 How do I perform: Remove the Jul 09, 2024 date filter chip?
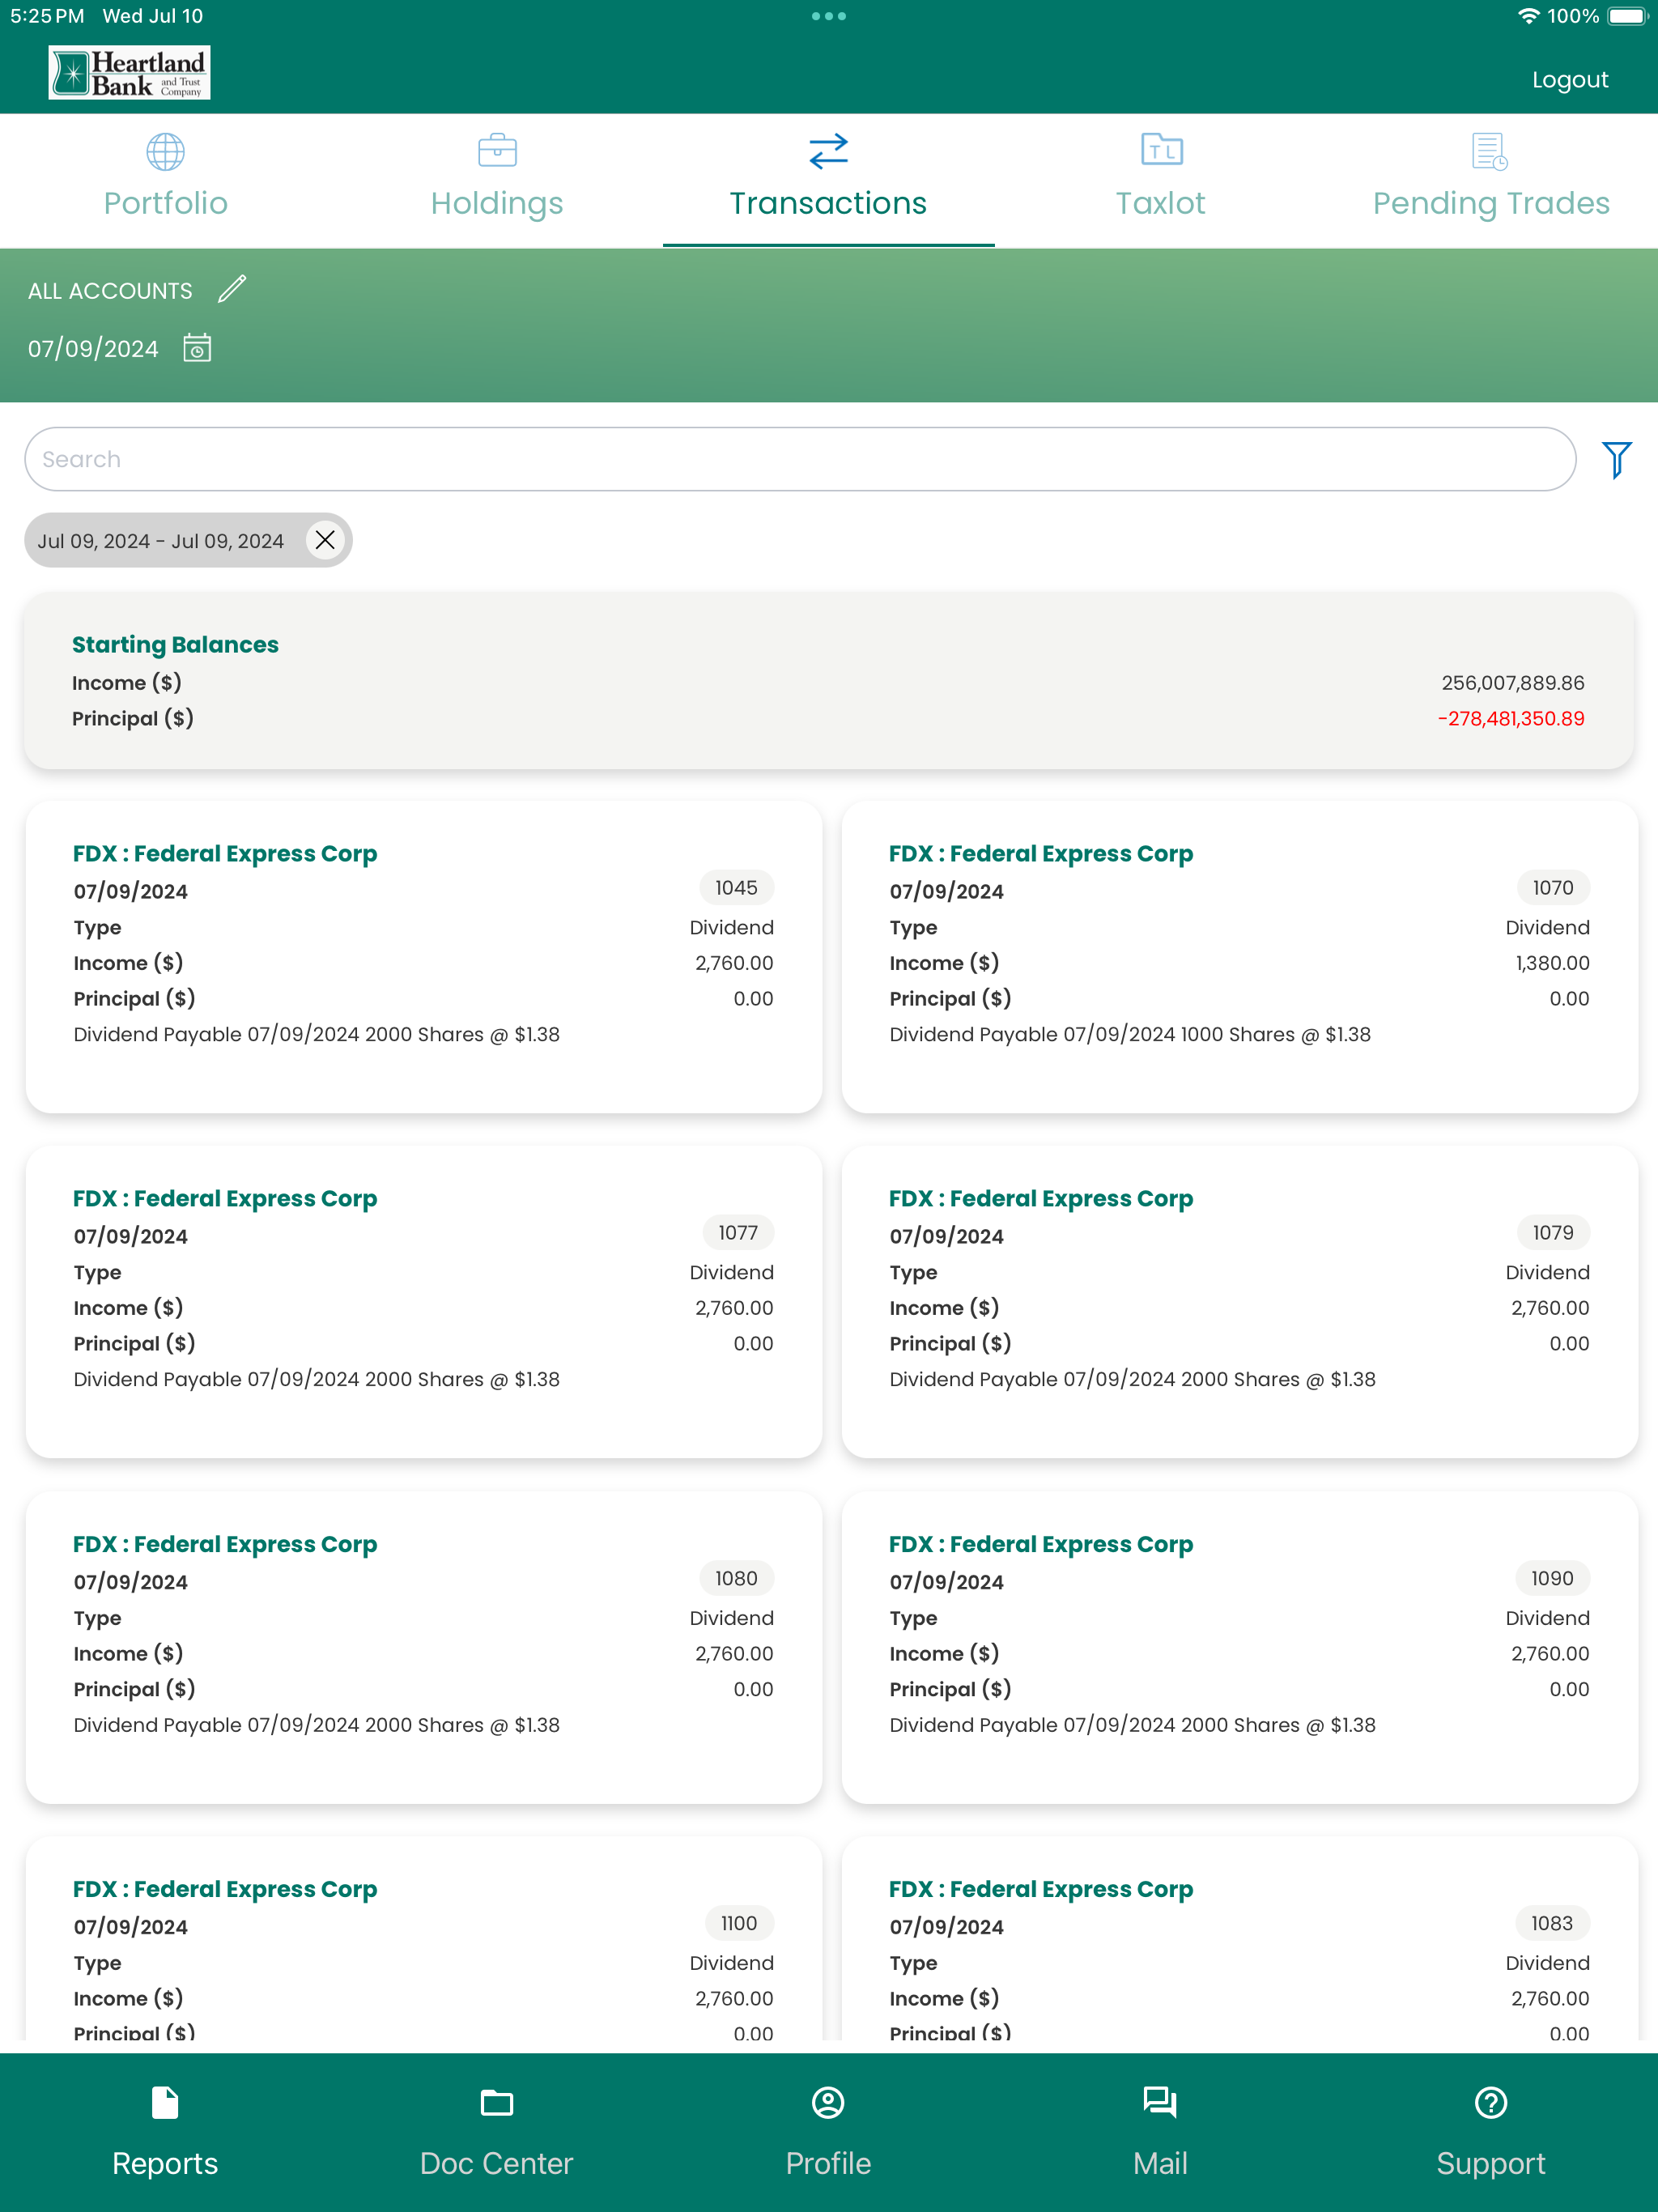[x=325, y=541]
